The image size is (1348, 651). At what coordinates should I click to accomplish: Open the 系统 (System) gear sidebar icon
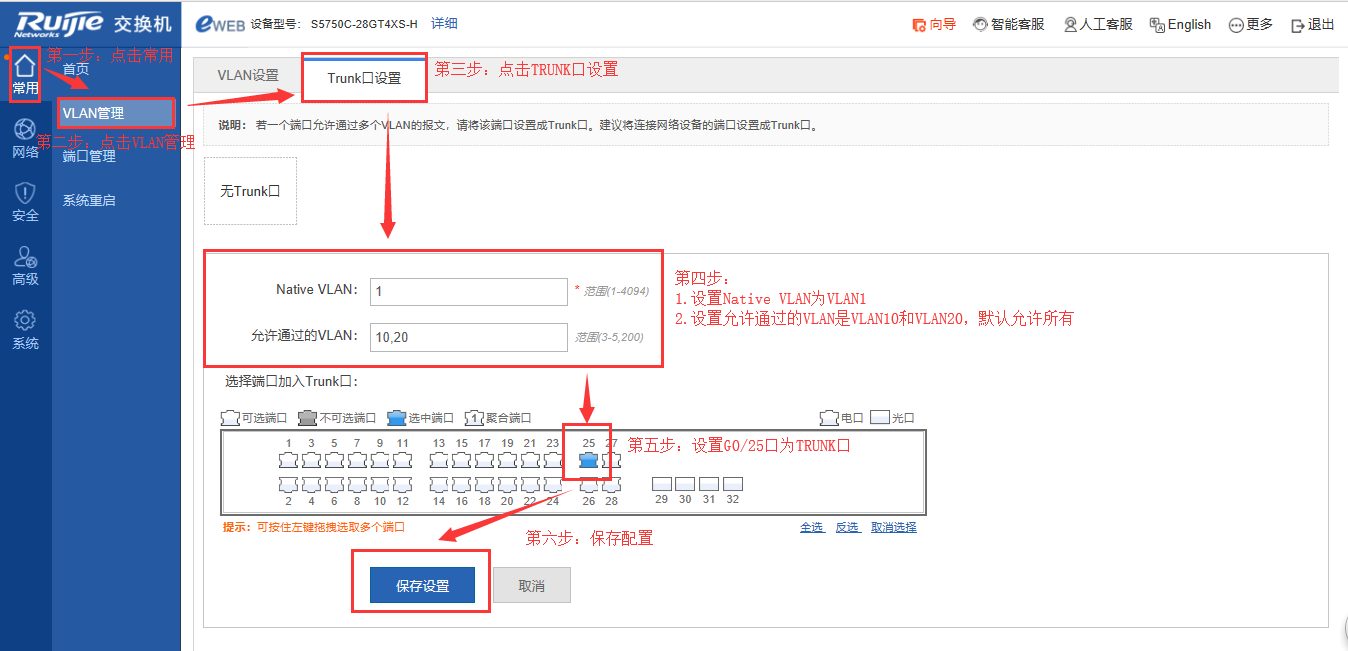[25, 329]
